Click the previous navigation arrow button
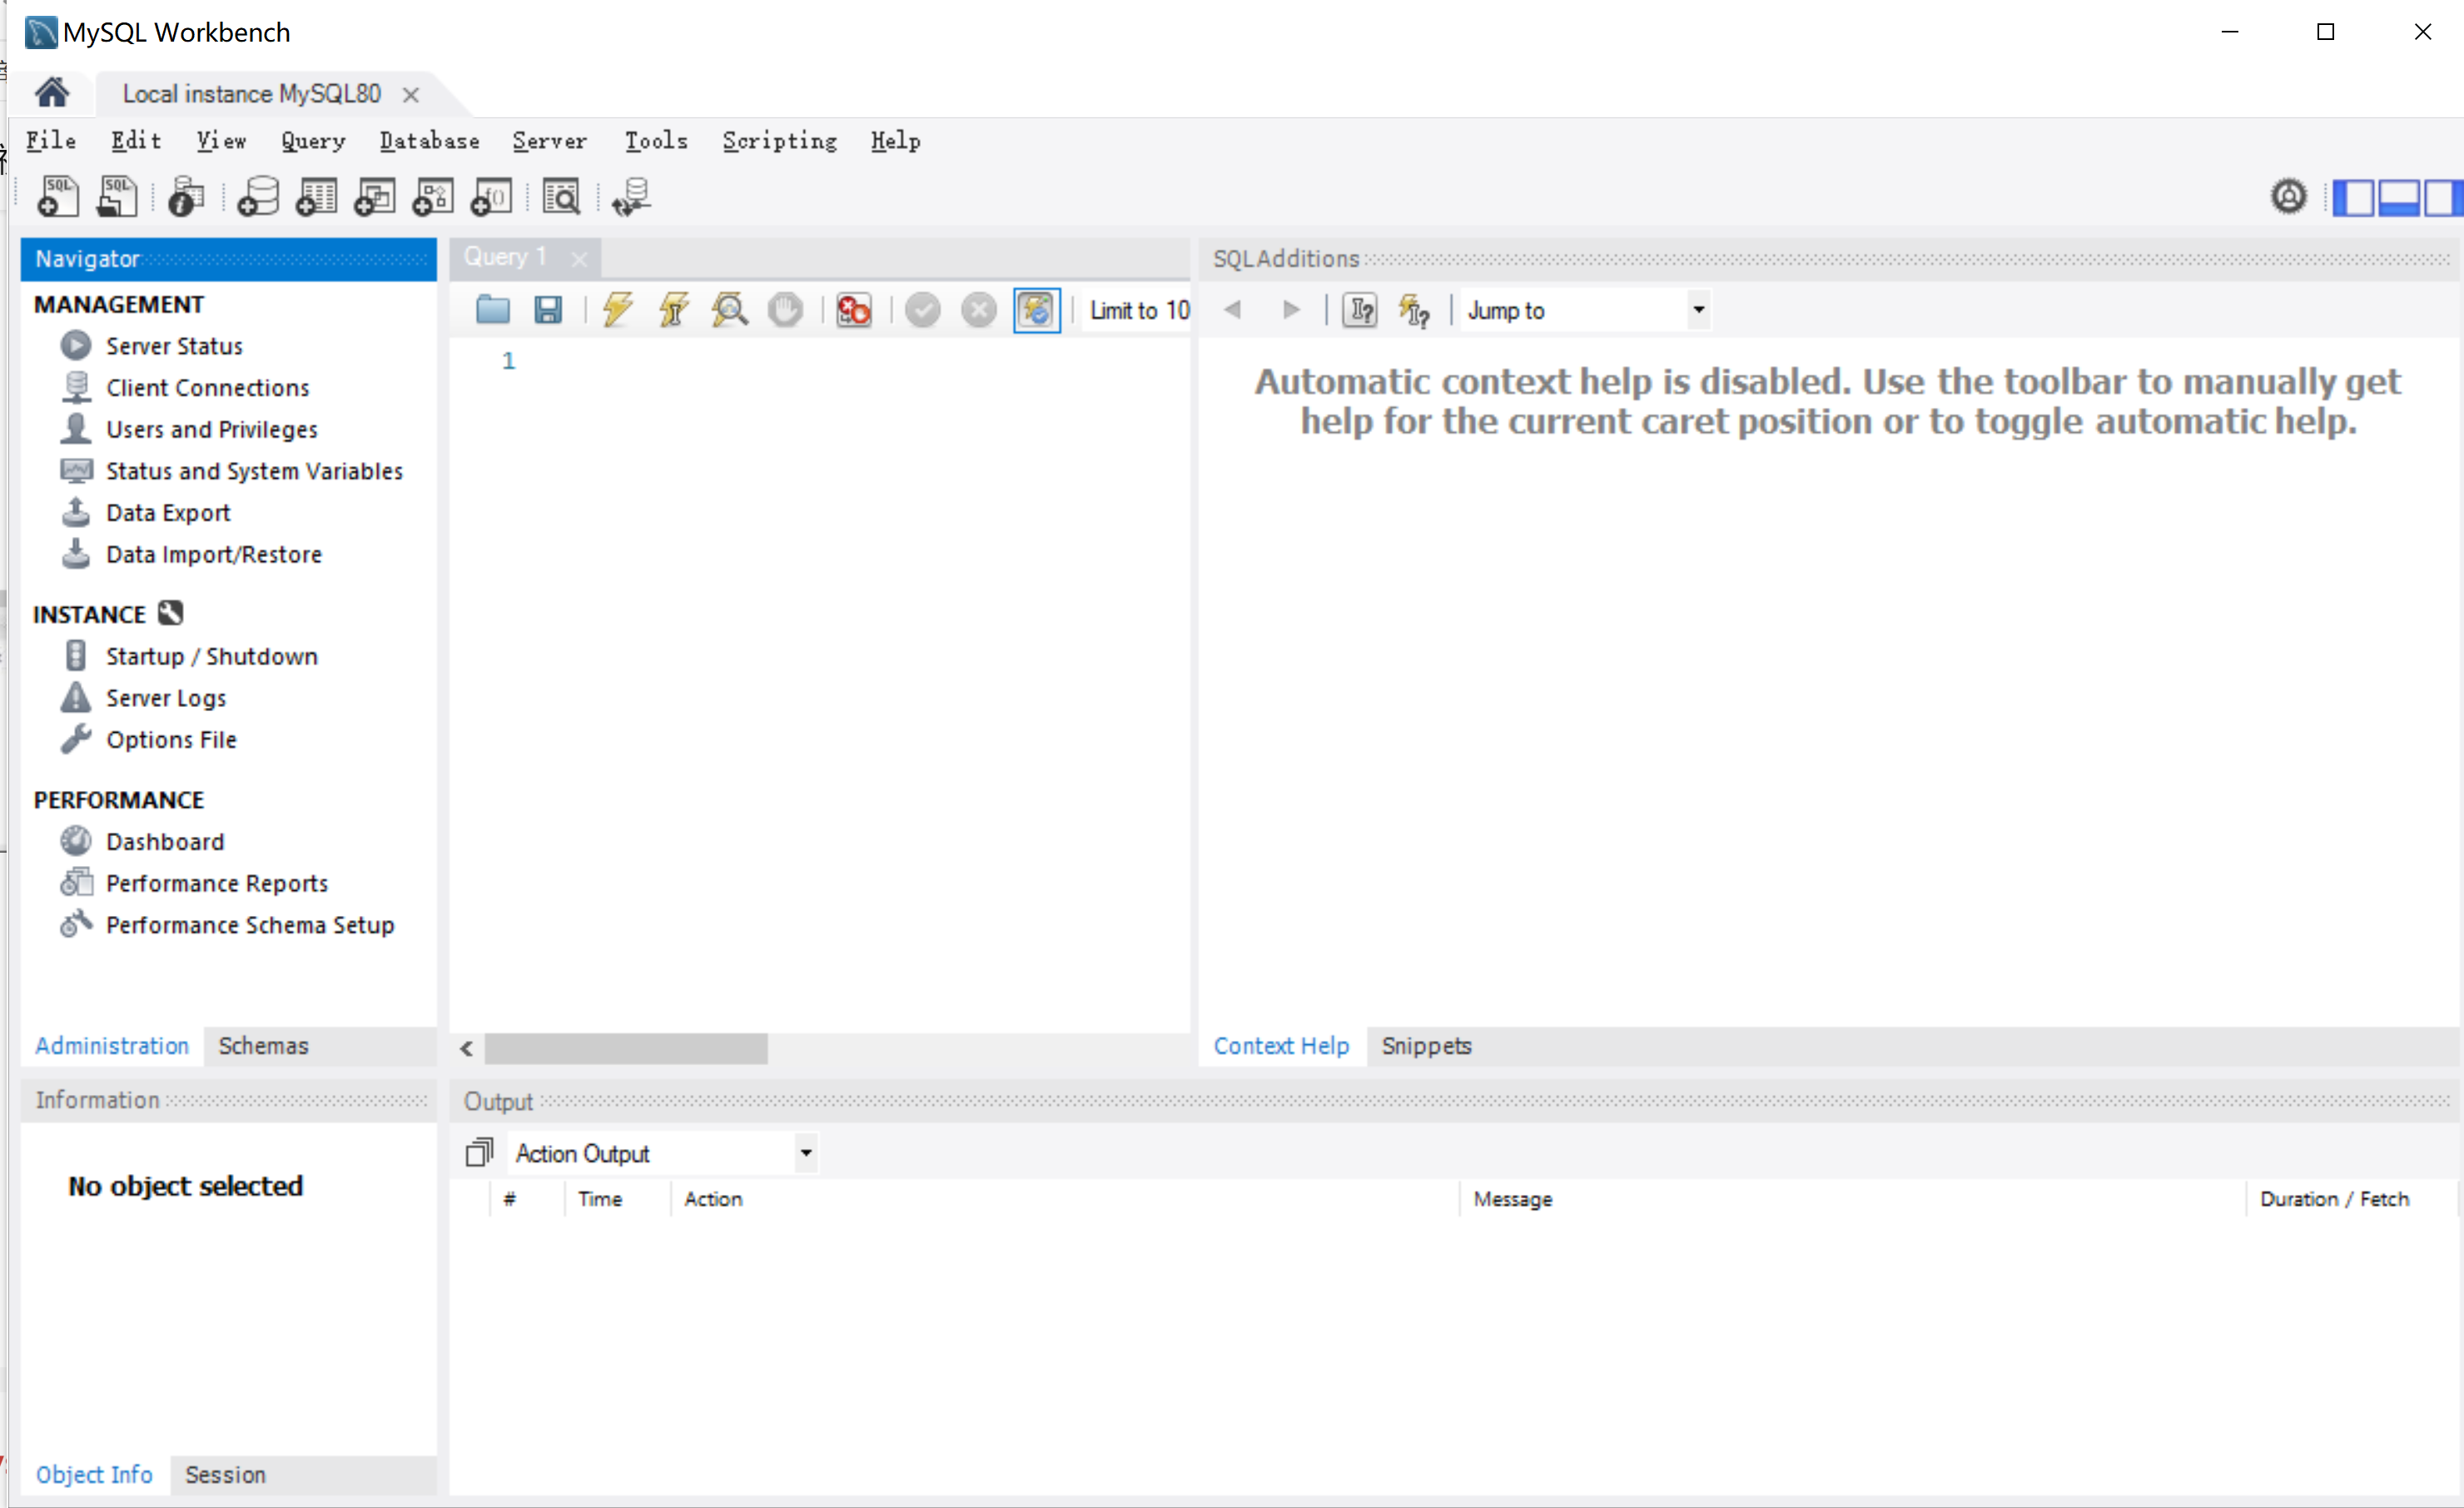 pos(1232,310)
